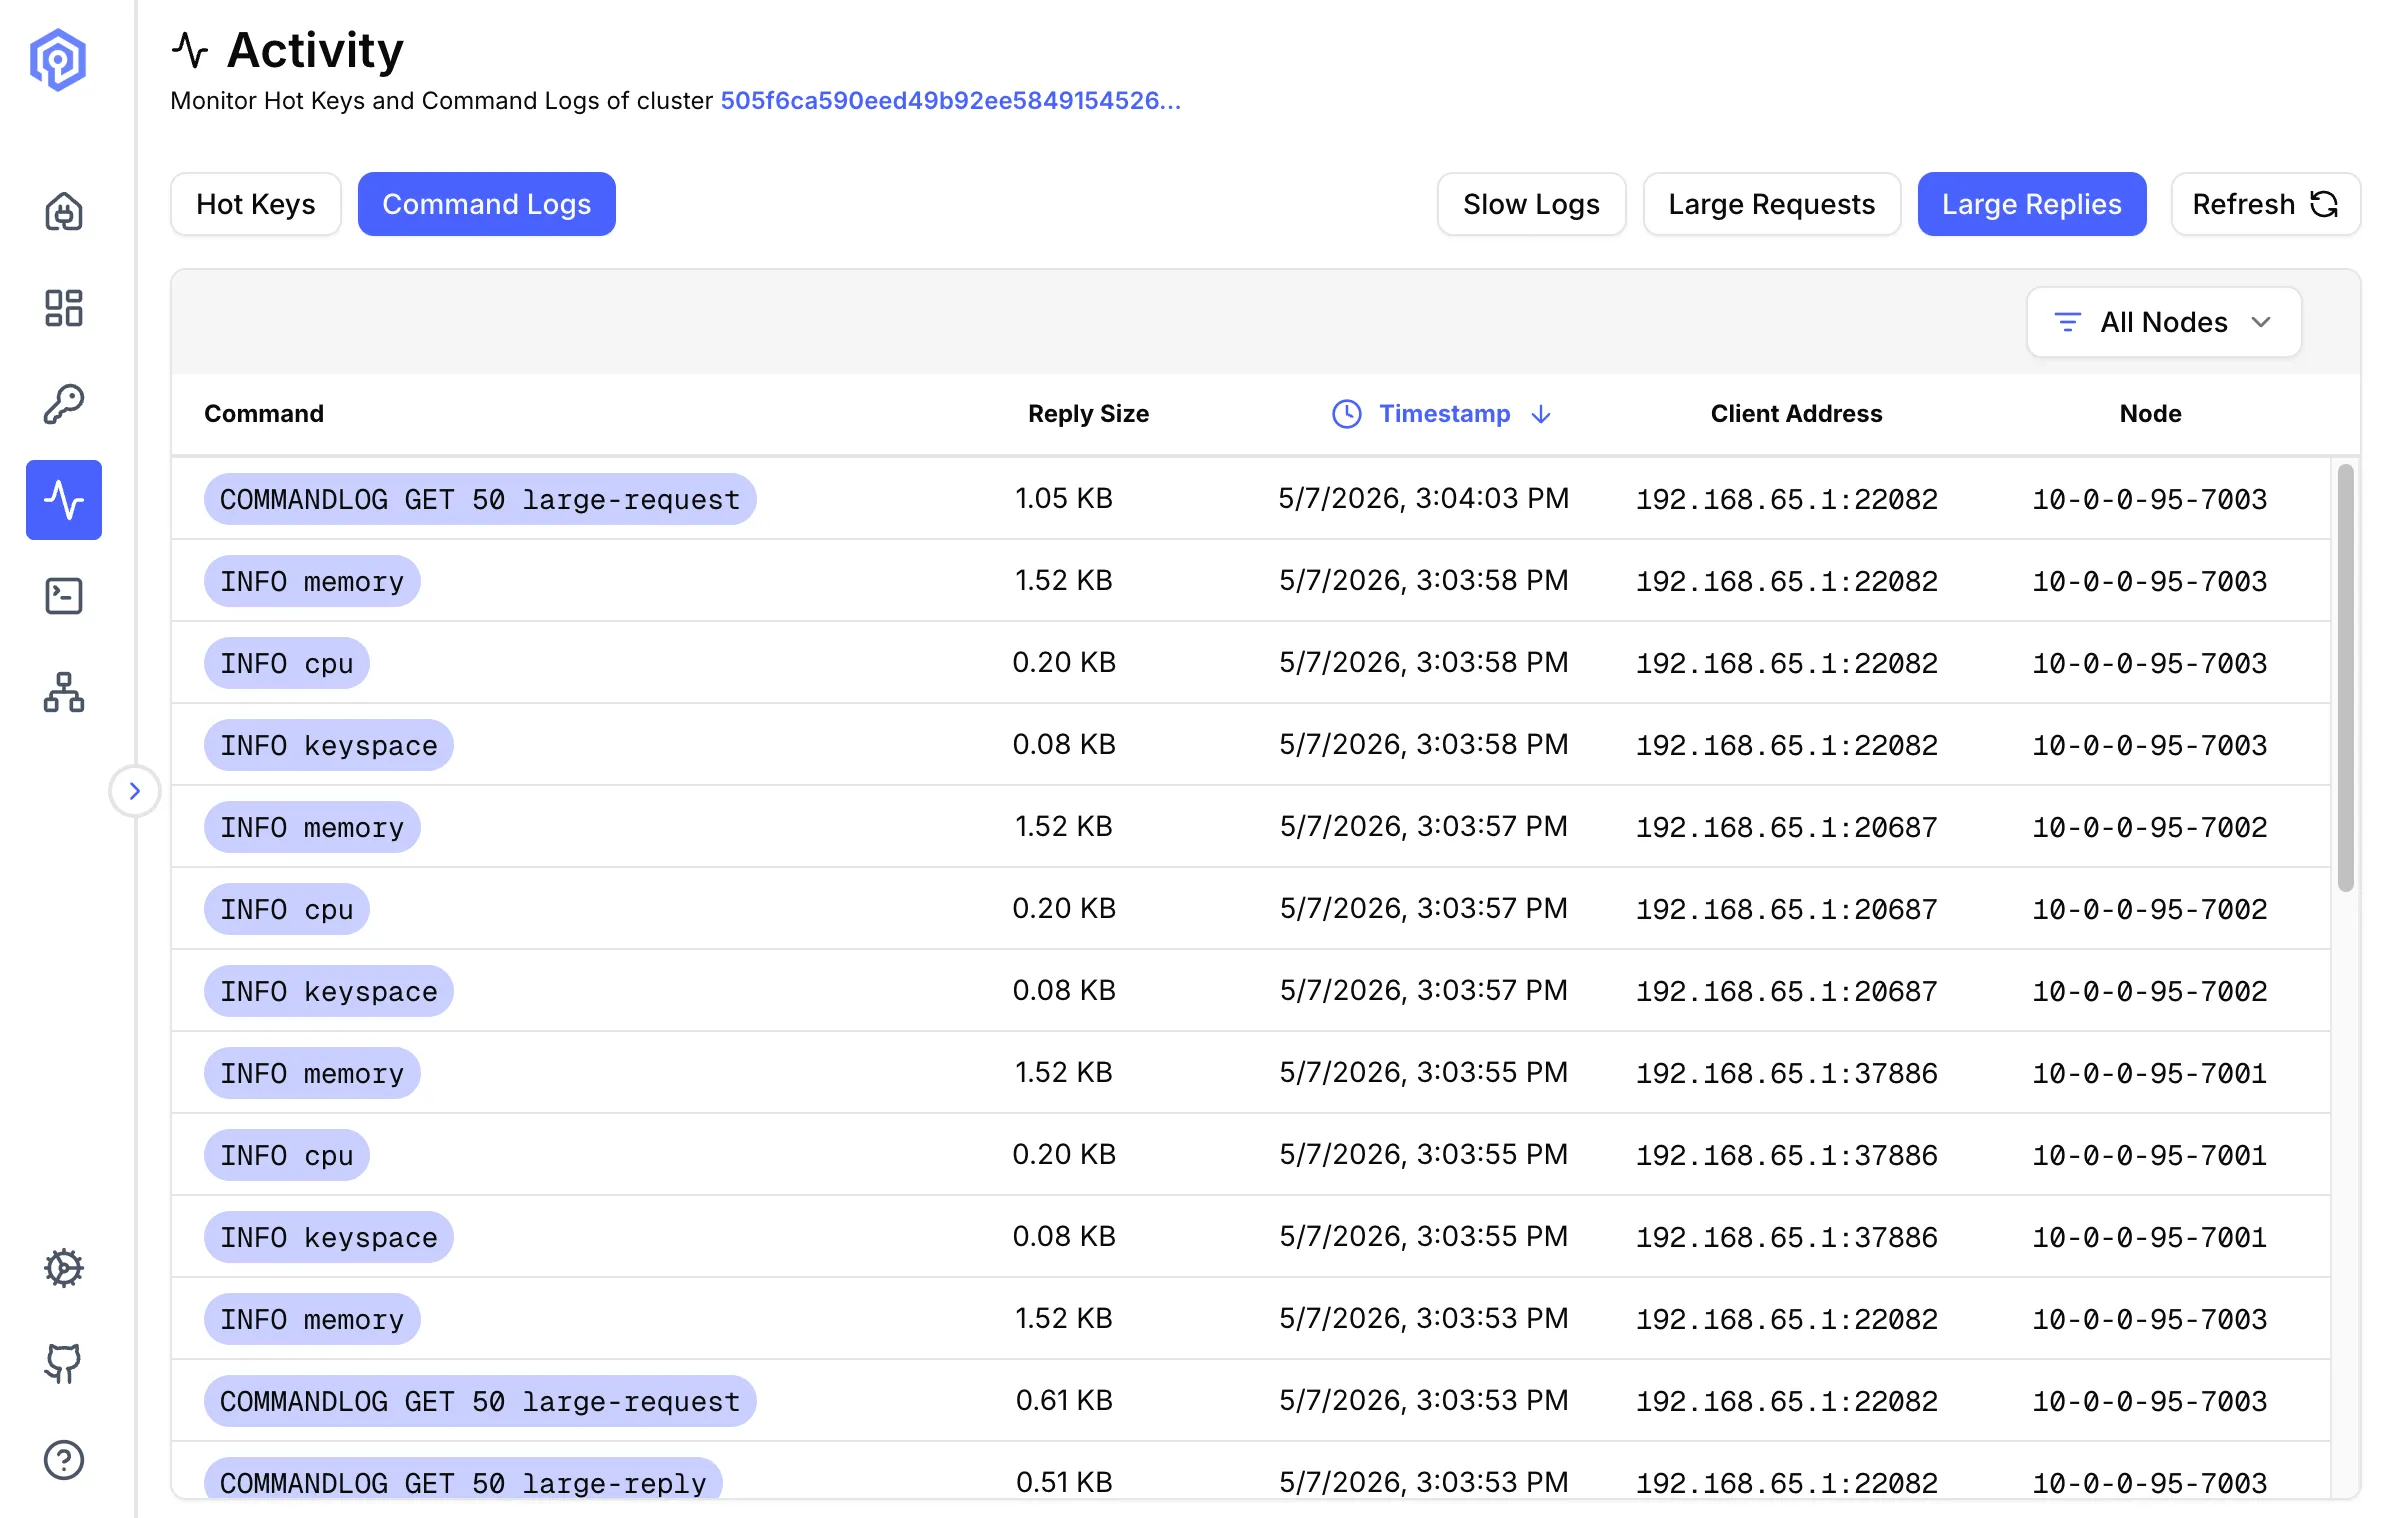Click the Reply Size column header

pyautogui.click(x=1088, y=414)
